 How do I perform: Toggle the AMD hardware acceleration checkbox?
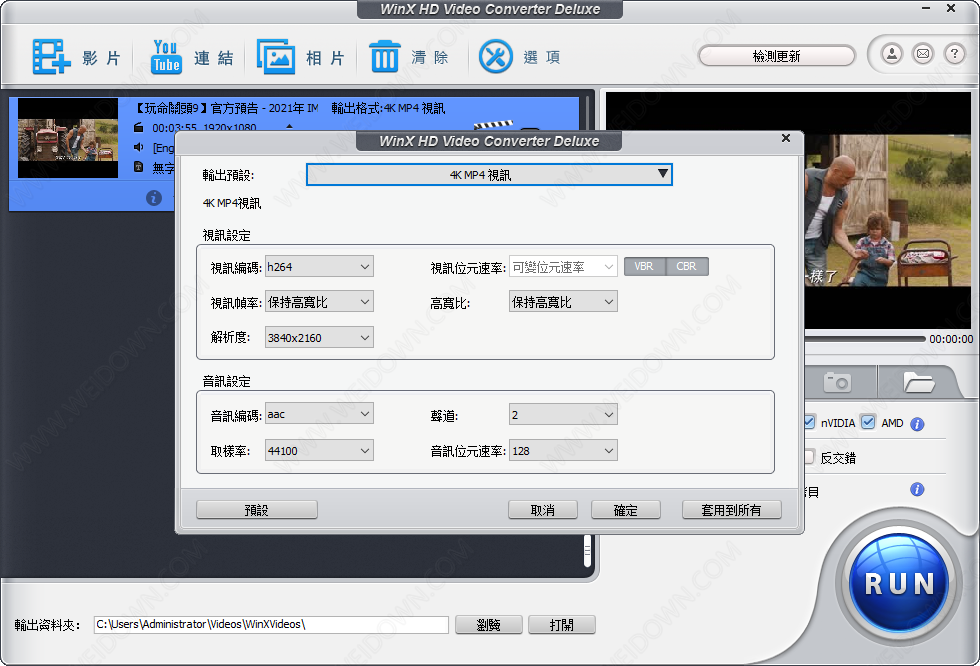[x=868, y=422]
